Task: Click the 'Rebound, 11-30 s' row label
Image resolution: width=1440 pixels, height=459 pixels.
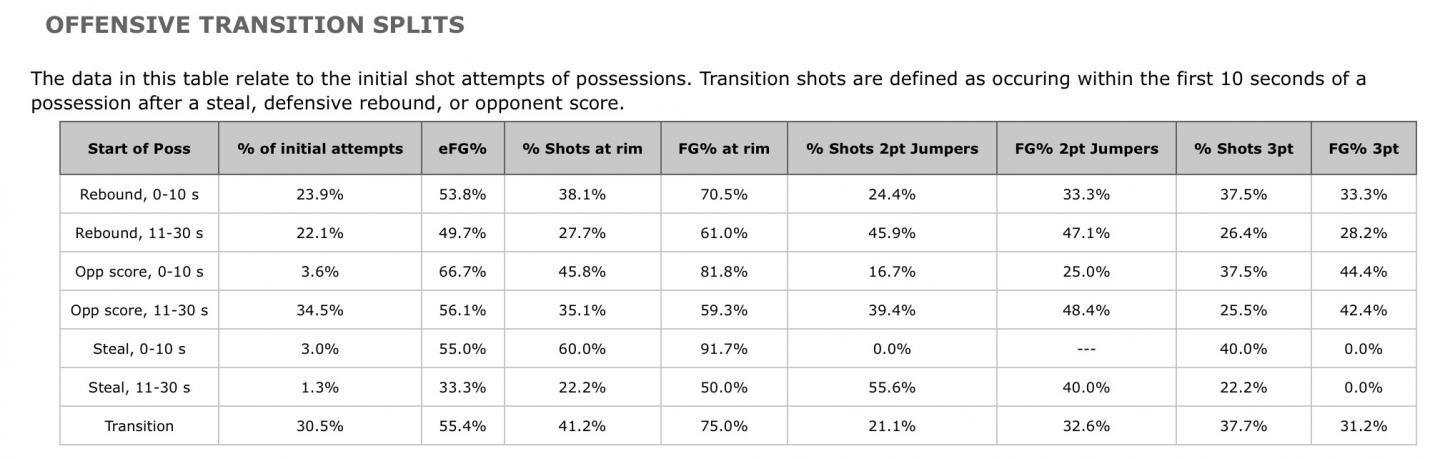Action: 139,233
